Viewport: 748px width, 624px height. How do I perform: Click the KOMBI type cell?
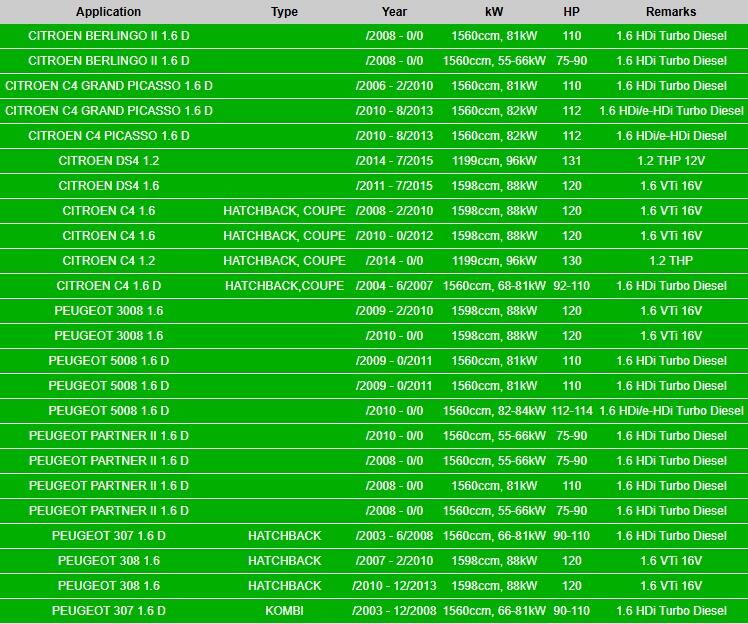[284, 611]
